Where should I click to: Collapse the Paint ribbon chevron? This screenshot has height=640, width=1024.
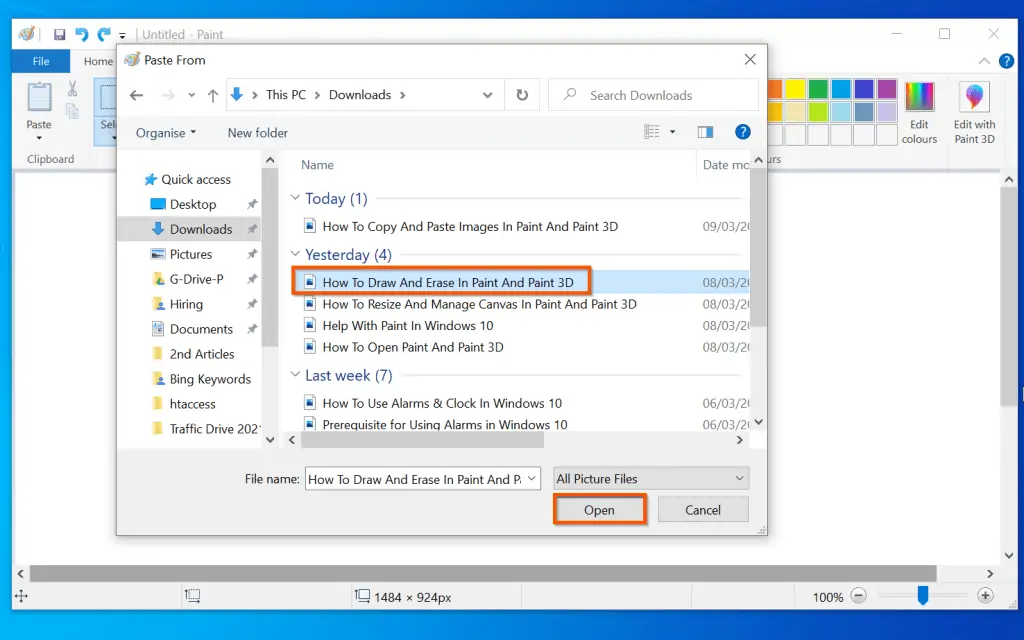pos(984,61)
